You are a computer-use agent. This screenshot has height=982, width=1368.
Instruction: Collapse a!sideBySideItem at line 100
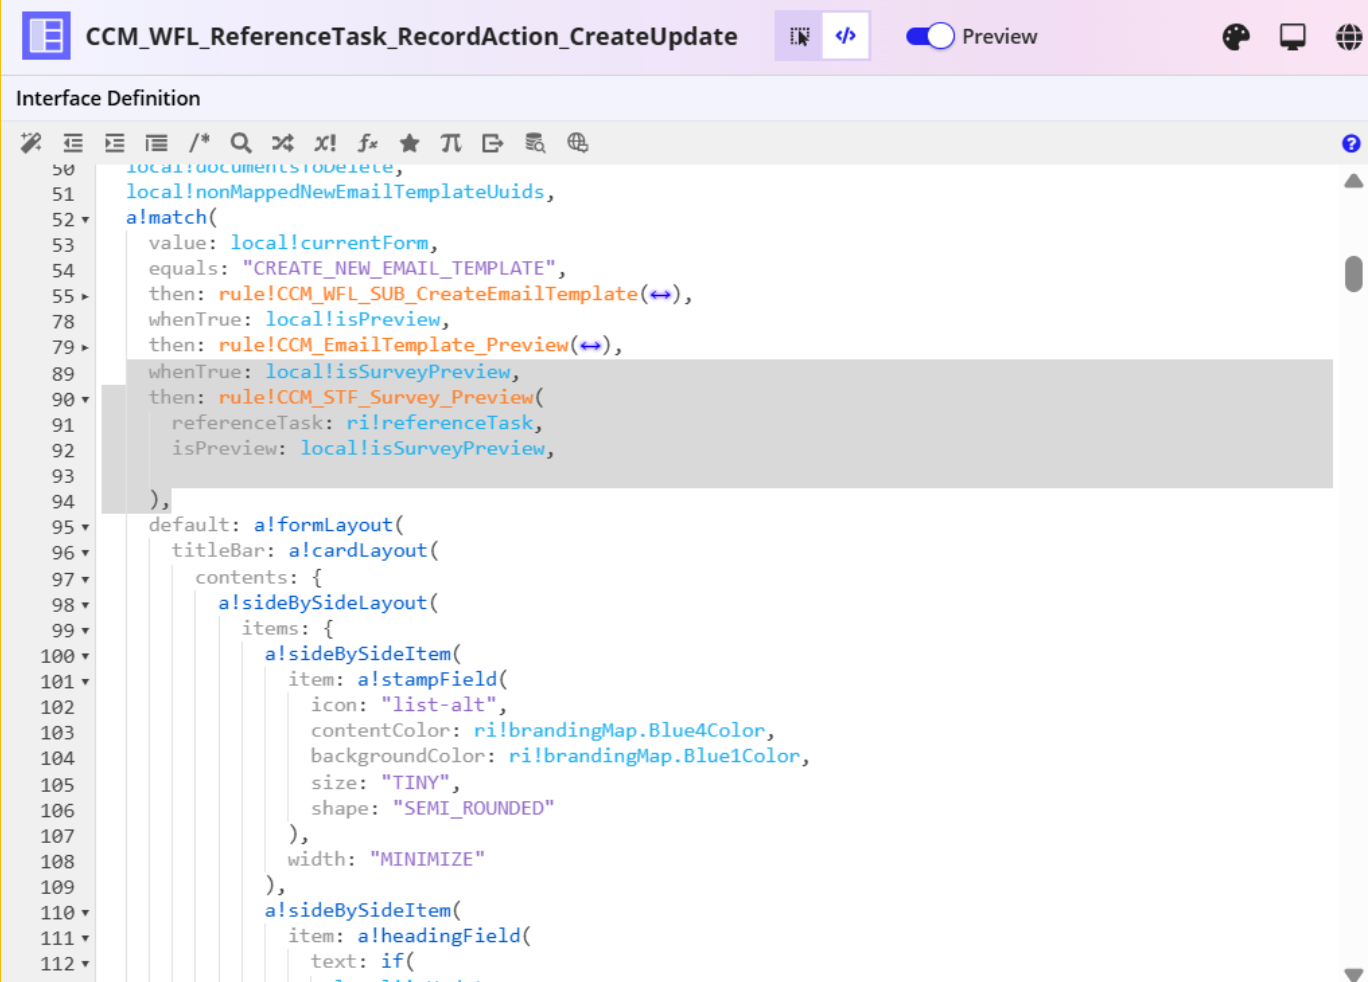[x=85, y=657]
